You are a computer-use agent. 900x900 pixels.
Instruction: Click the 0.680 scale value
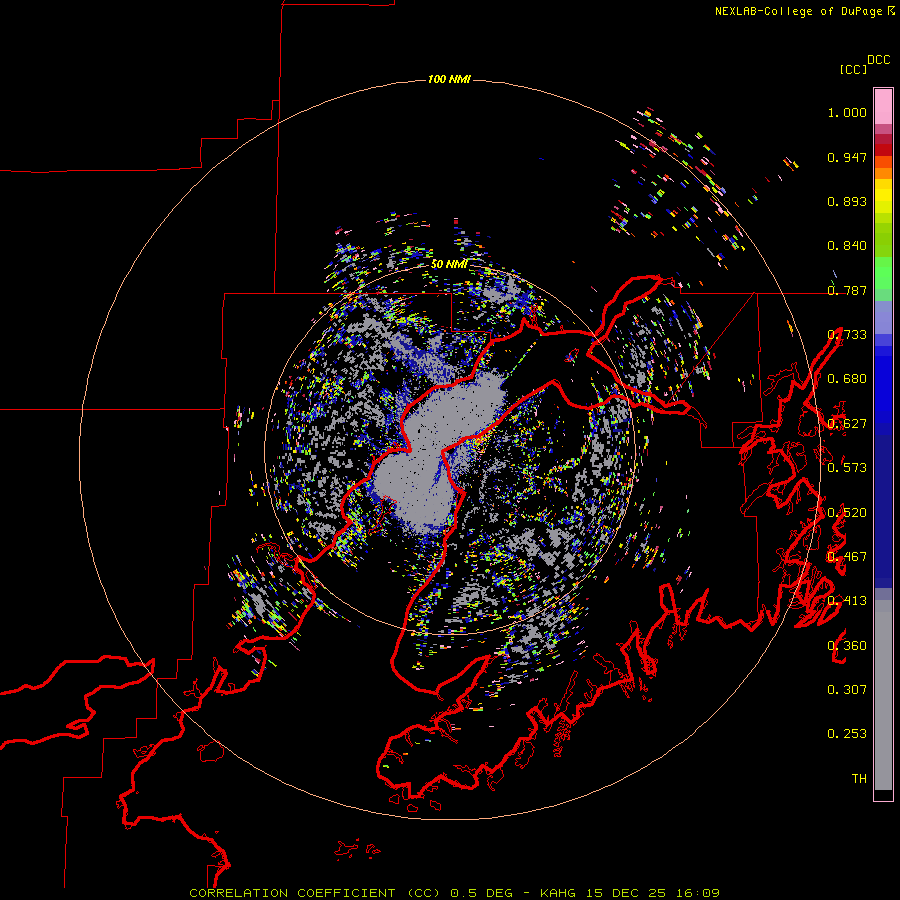point(847,379)
